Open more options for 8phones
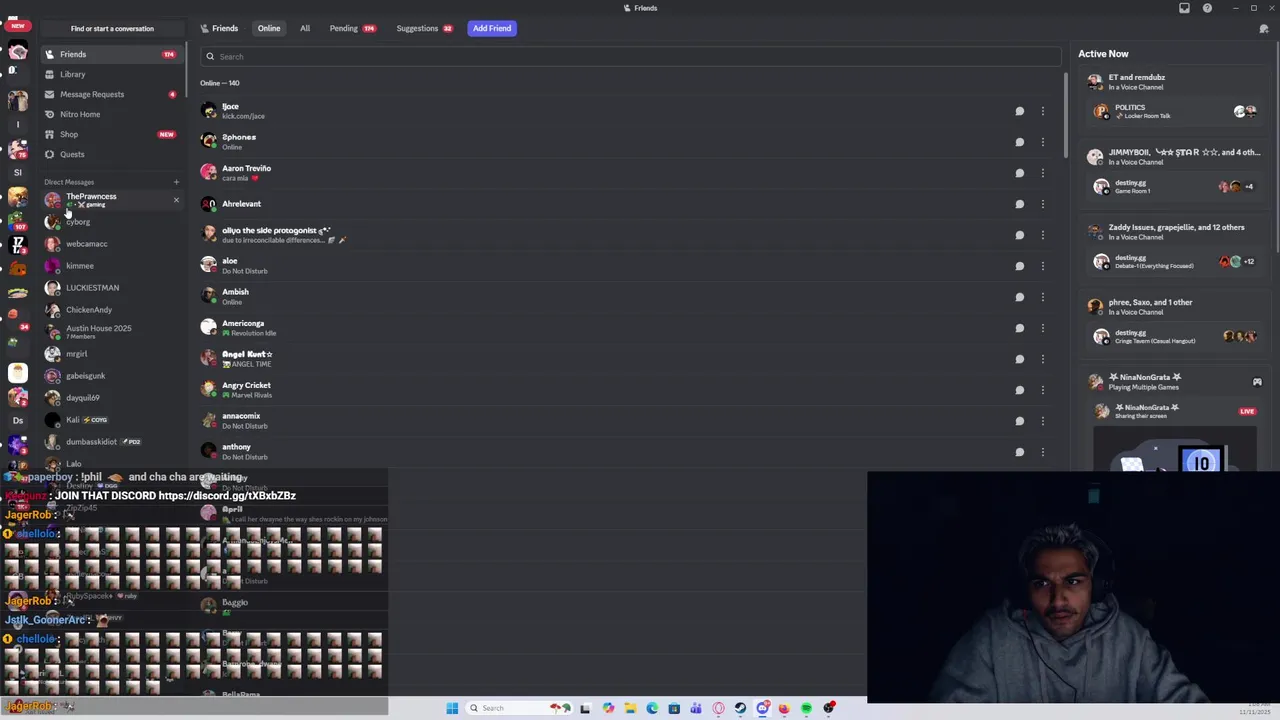 coord(1042,142)
